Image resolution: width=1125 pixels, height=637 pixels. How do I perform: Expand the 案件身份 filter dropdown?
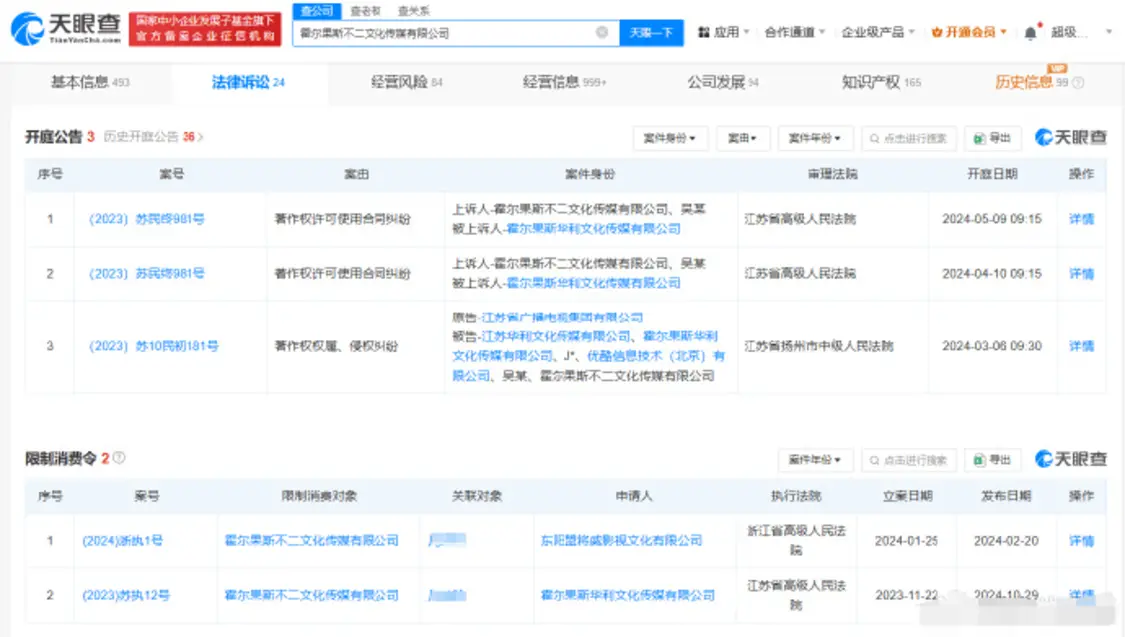tap(669, 138)
